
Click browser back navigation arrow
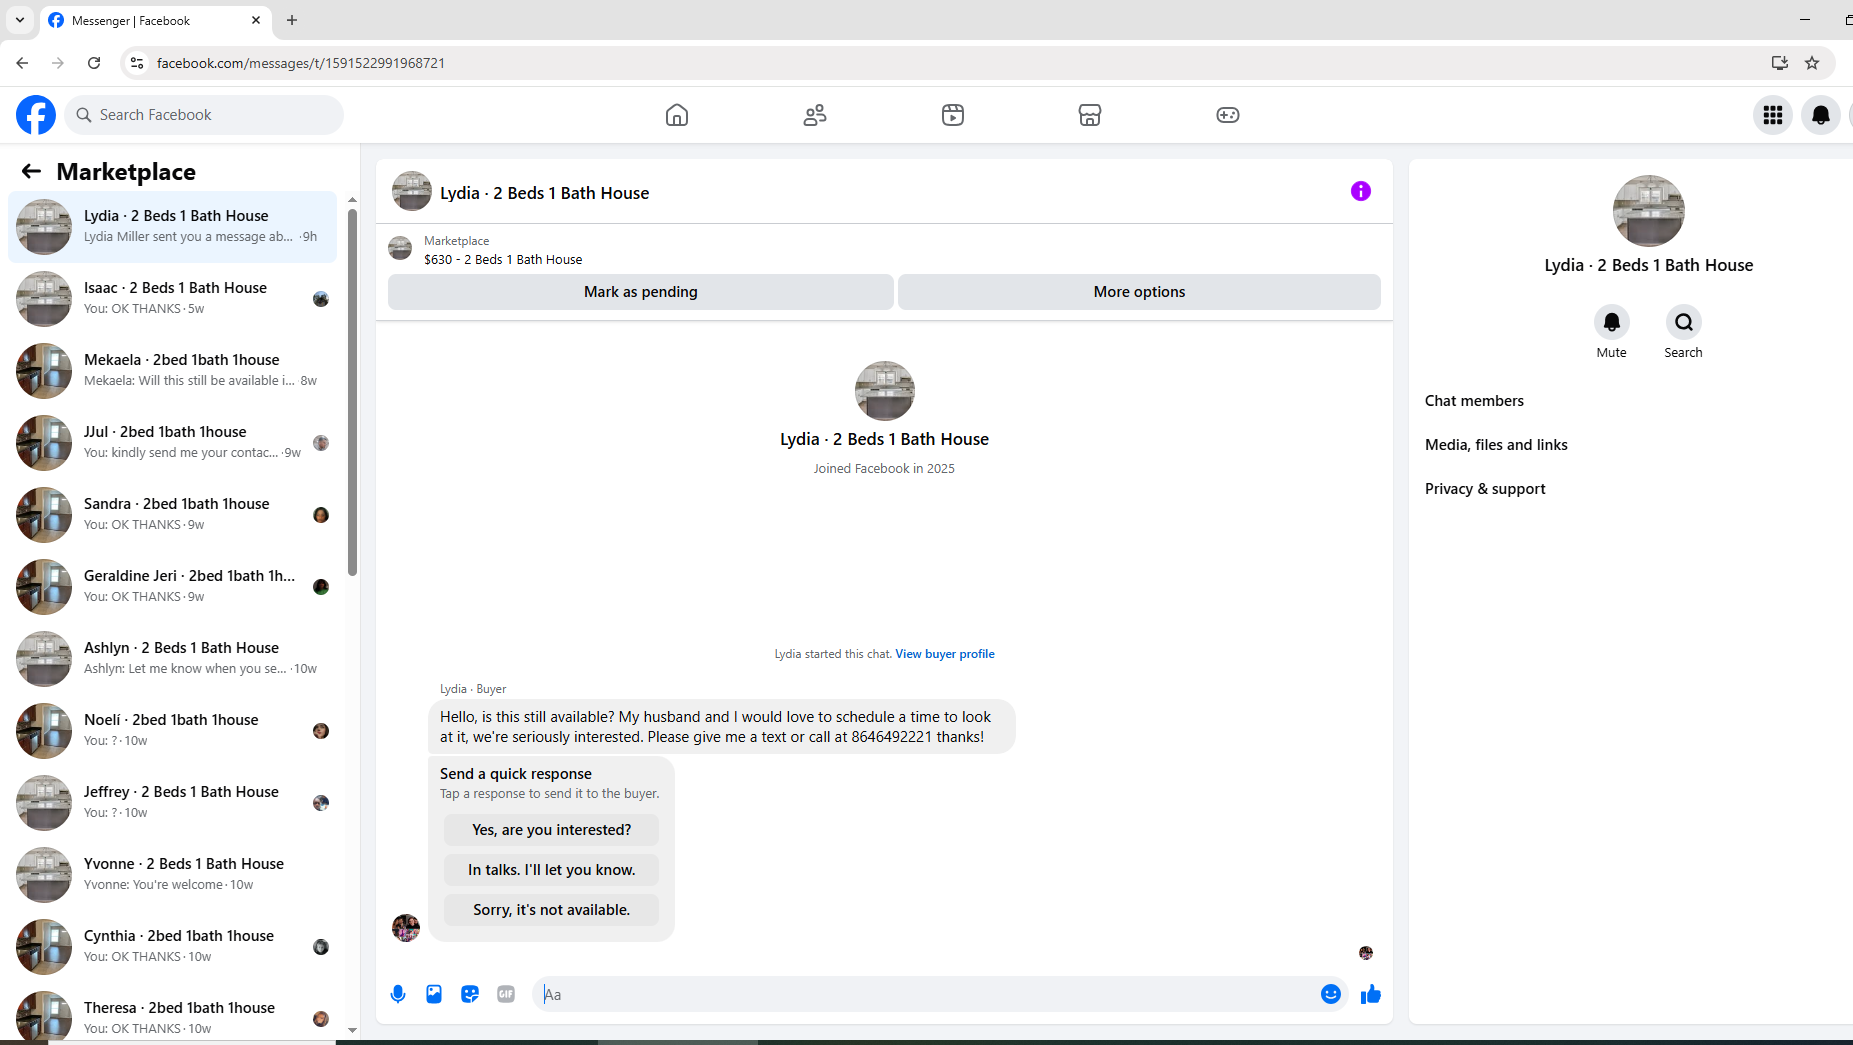pyautogui.click(x=22, y=63)
